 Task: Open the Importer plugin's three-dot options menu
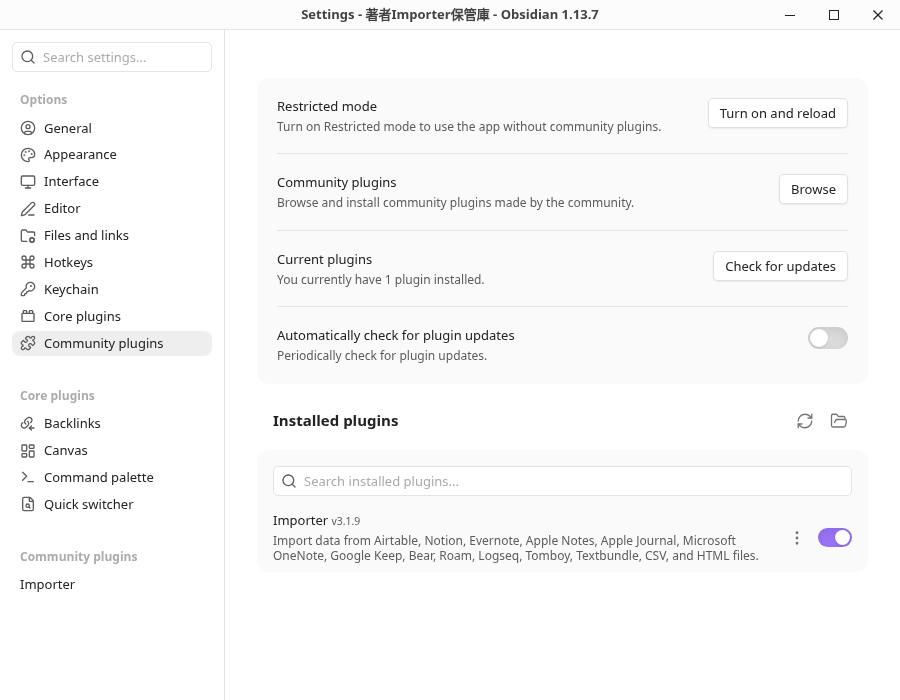[x=797, y=538]
